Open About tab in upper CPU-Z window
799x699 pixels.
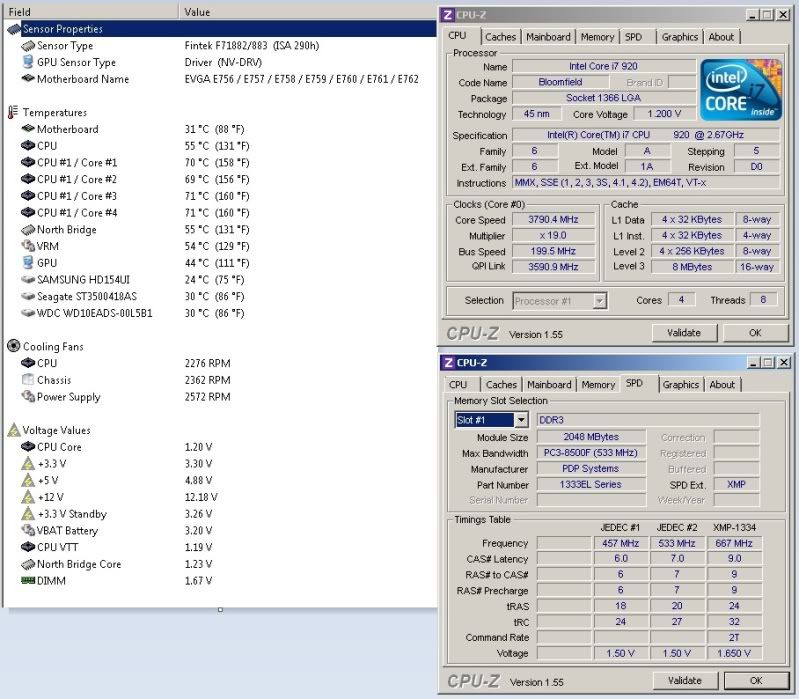[x=721, y=37]
